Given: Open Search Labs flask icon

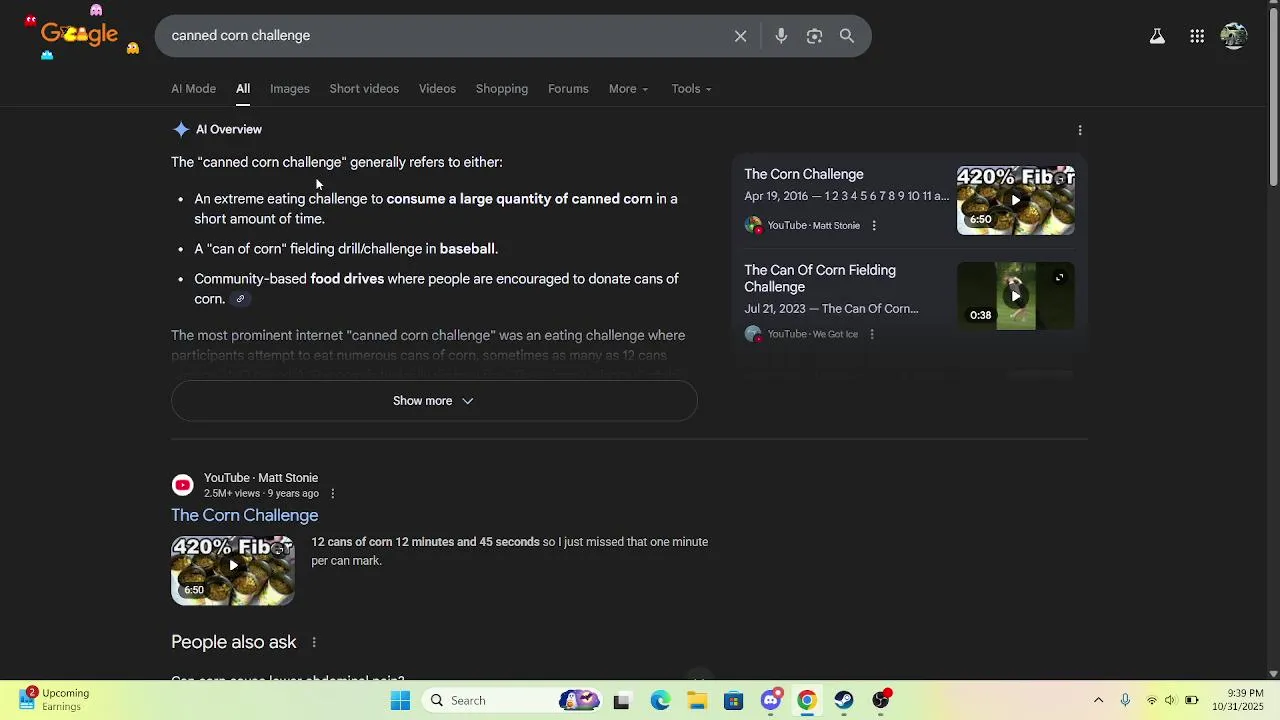Looking at the screenshot, I should pyautogui.click(x=1157, y=36).
